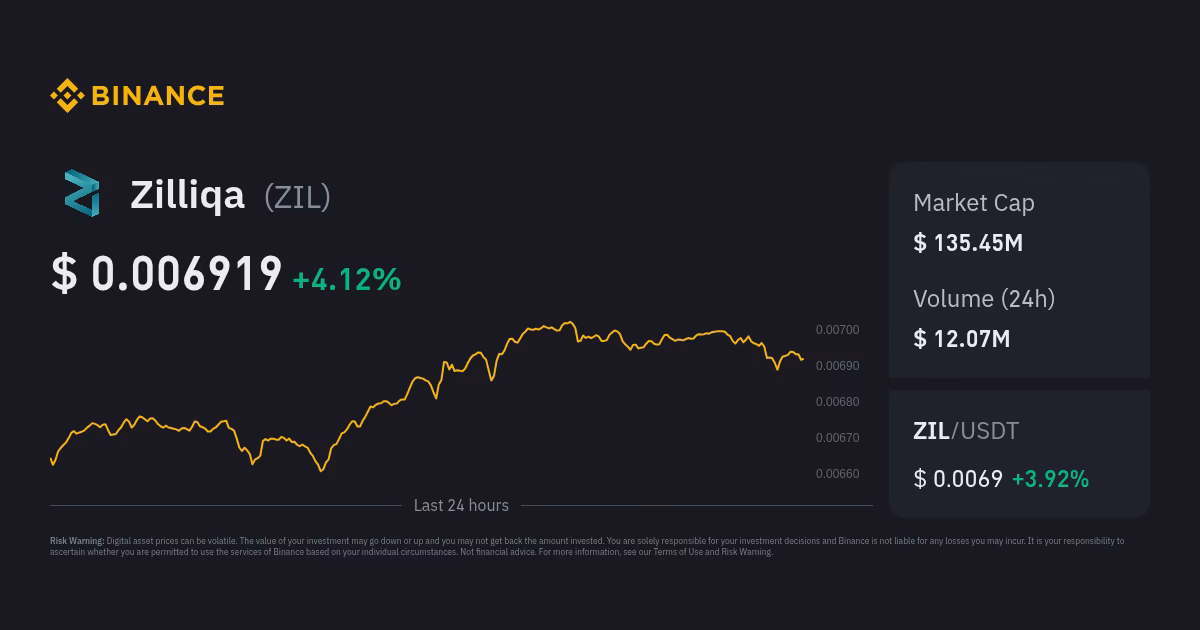Click the 0.00700 axis label on chart
This screenshot has height=630, width=1200.
pyautogui.click(x=836, y=329)
